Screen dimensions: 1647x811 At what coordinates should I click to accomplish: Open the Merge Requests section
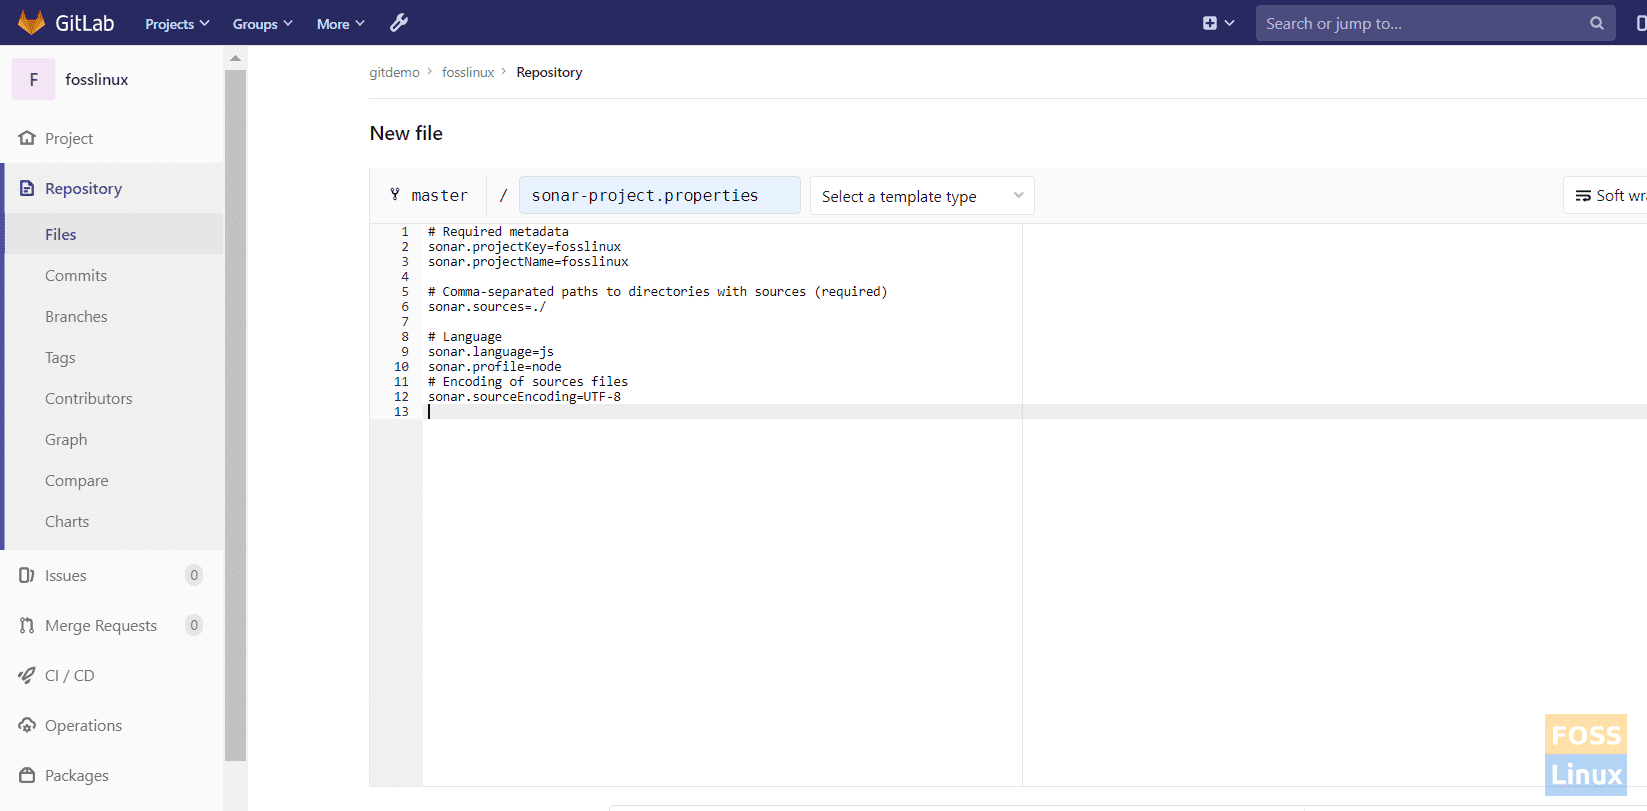point(100,625)
